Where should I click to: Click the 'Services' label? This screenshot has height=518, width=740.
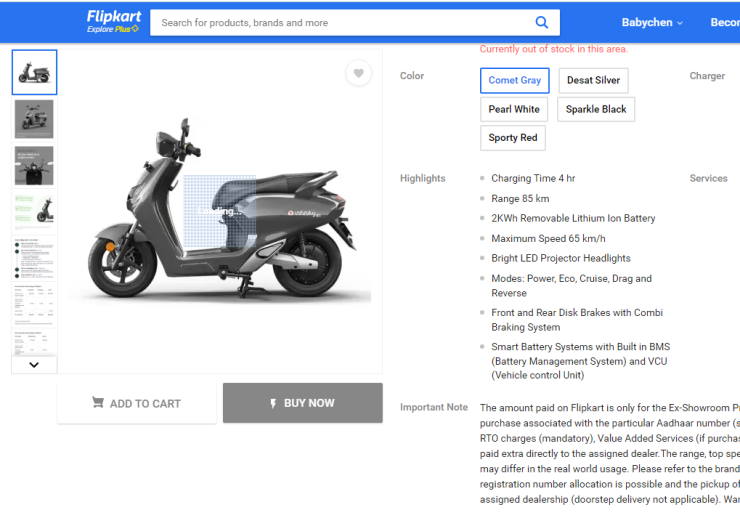click(x=708, y=178)
